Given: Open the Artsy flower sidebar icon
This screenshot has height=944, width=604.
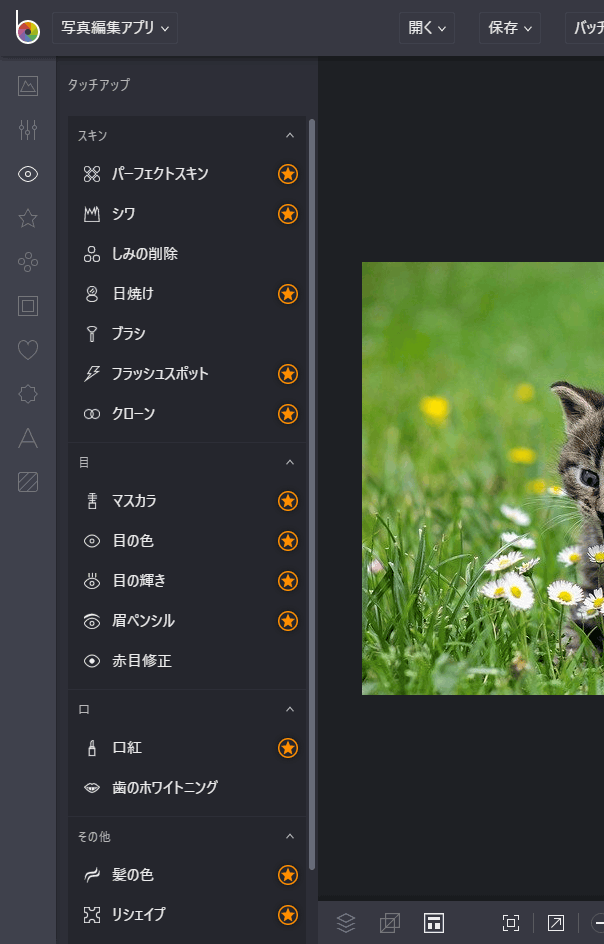Looking at the screenshot, I should coord(28,262).
